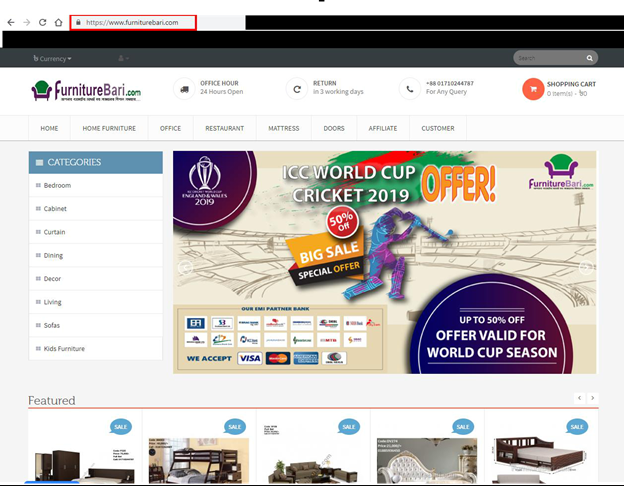Viewport: 624px width, 486px height.
Task: Click the delivery truck Office Hour icon
Action: 184,89
